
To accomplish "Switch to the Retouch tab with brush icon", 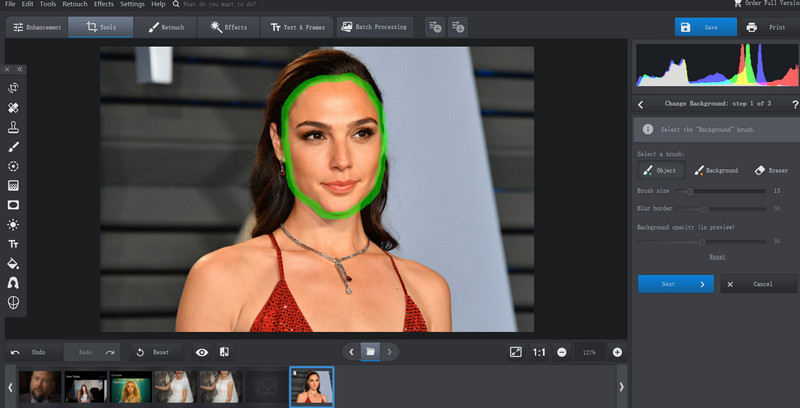I will (166, 28).
